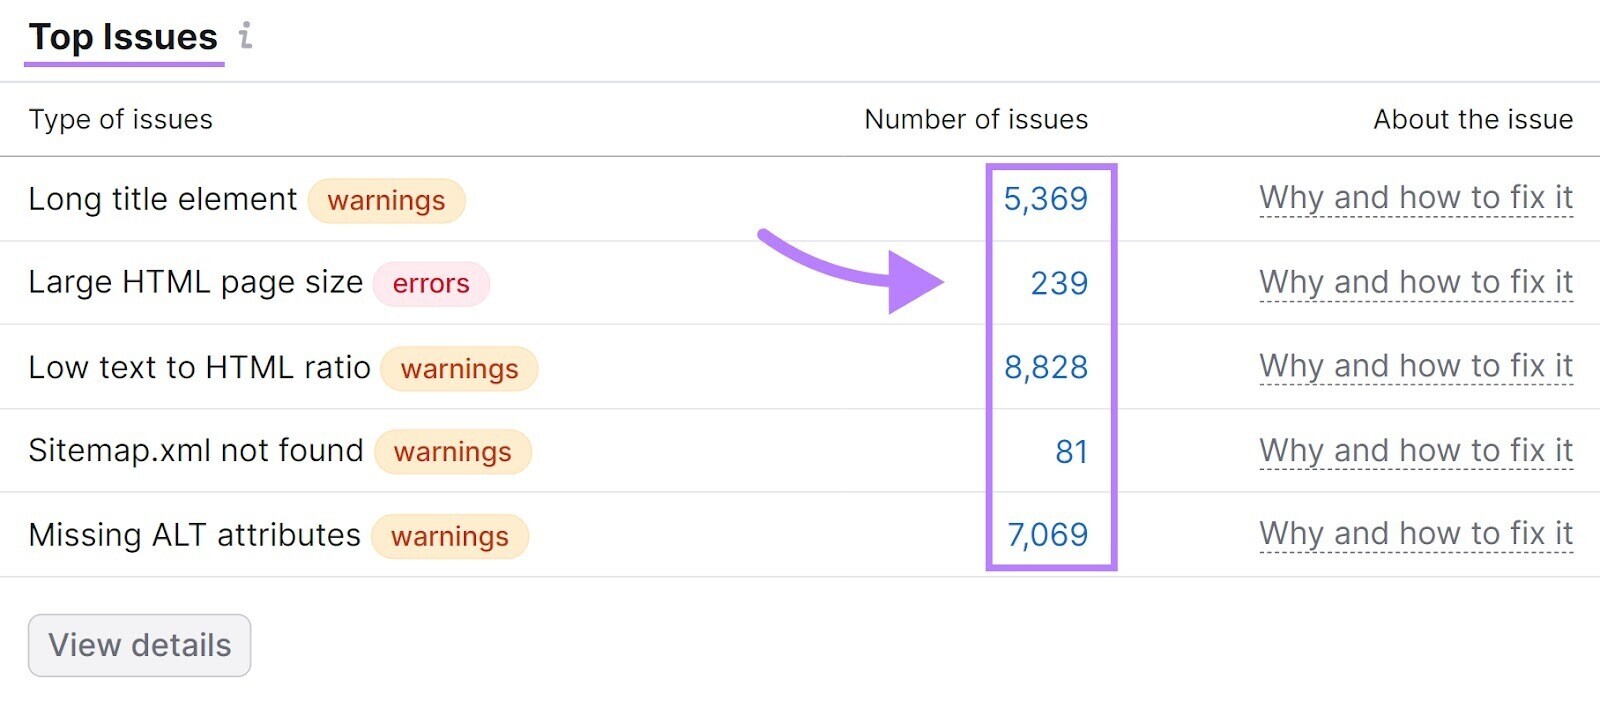The image size is (1600, 709).
Task: Select the Long title element row label
Action: click(x=163, y=199)
